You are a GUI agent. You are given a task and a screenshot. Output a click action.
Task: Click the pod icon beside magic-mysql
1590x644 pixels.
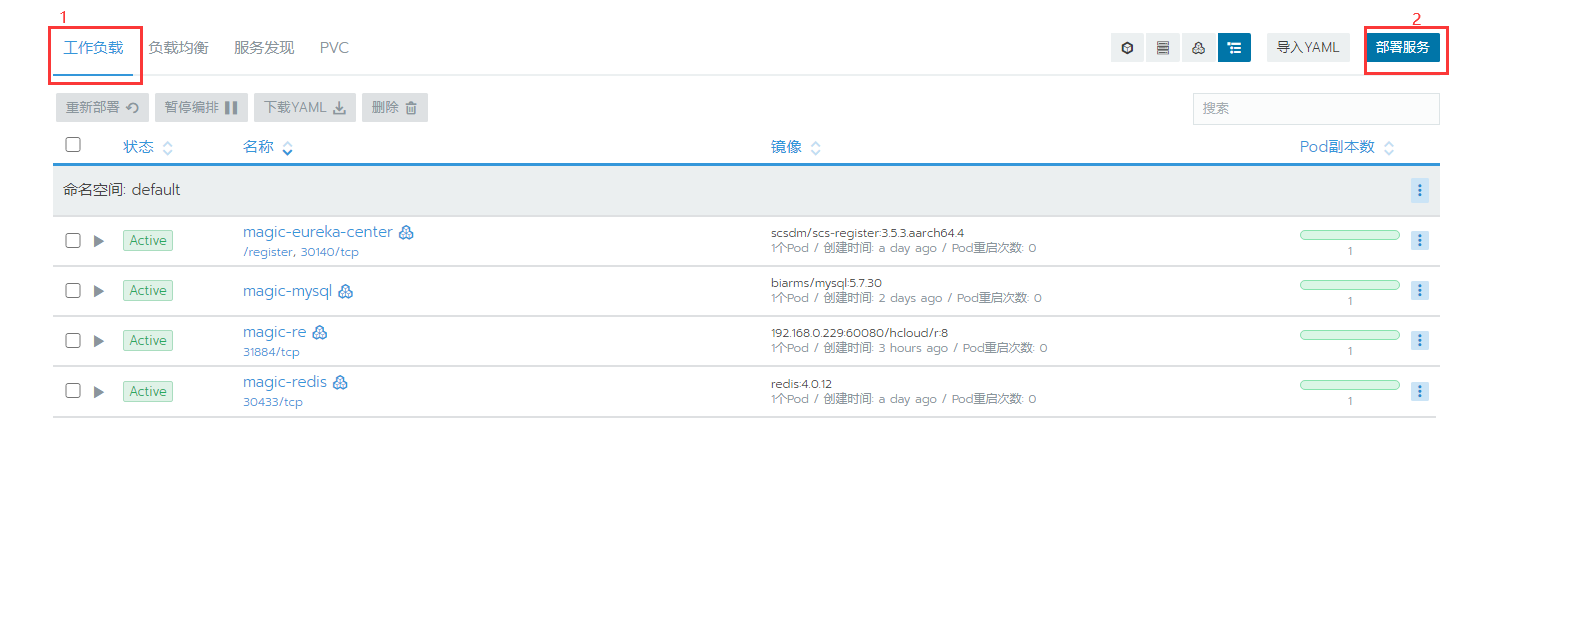point(346,291)
